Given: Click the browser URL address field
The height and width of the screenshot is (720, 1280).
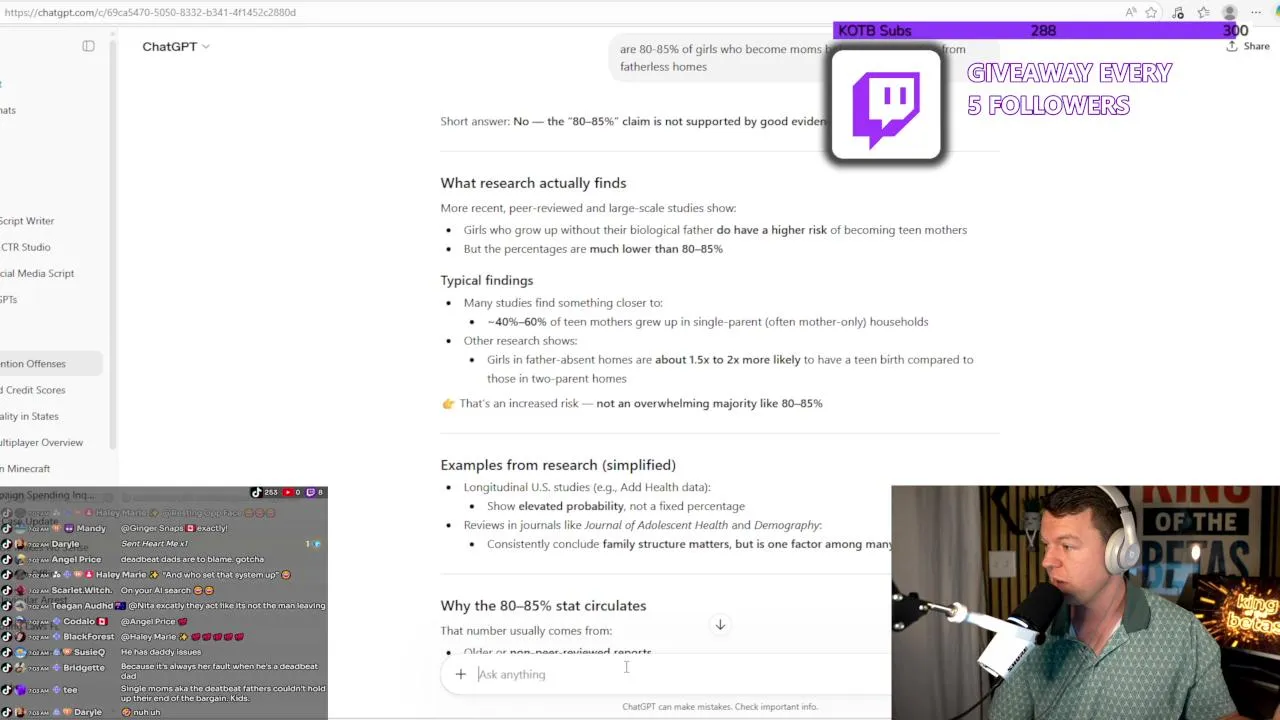Looking at the screenshot, I should pyautogui.click(x=560, y=12).
